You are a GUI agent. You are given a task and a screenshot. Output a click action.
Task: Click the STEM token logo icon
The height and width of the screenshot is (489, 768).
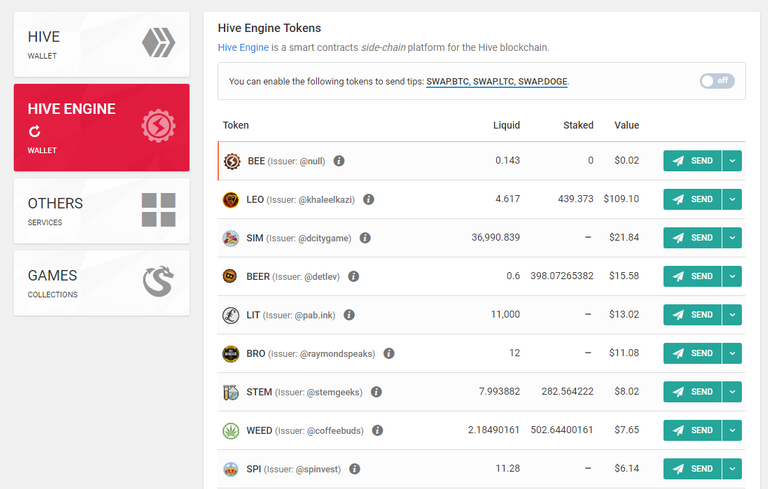point(231,392)
